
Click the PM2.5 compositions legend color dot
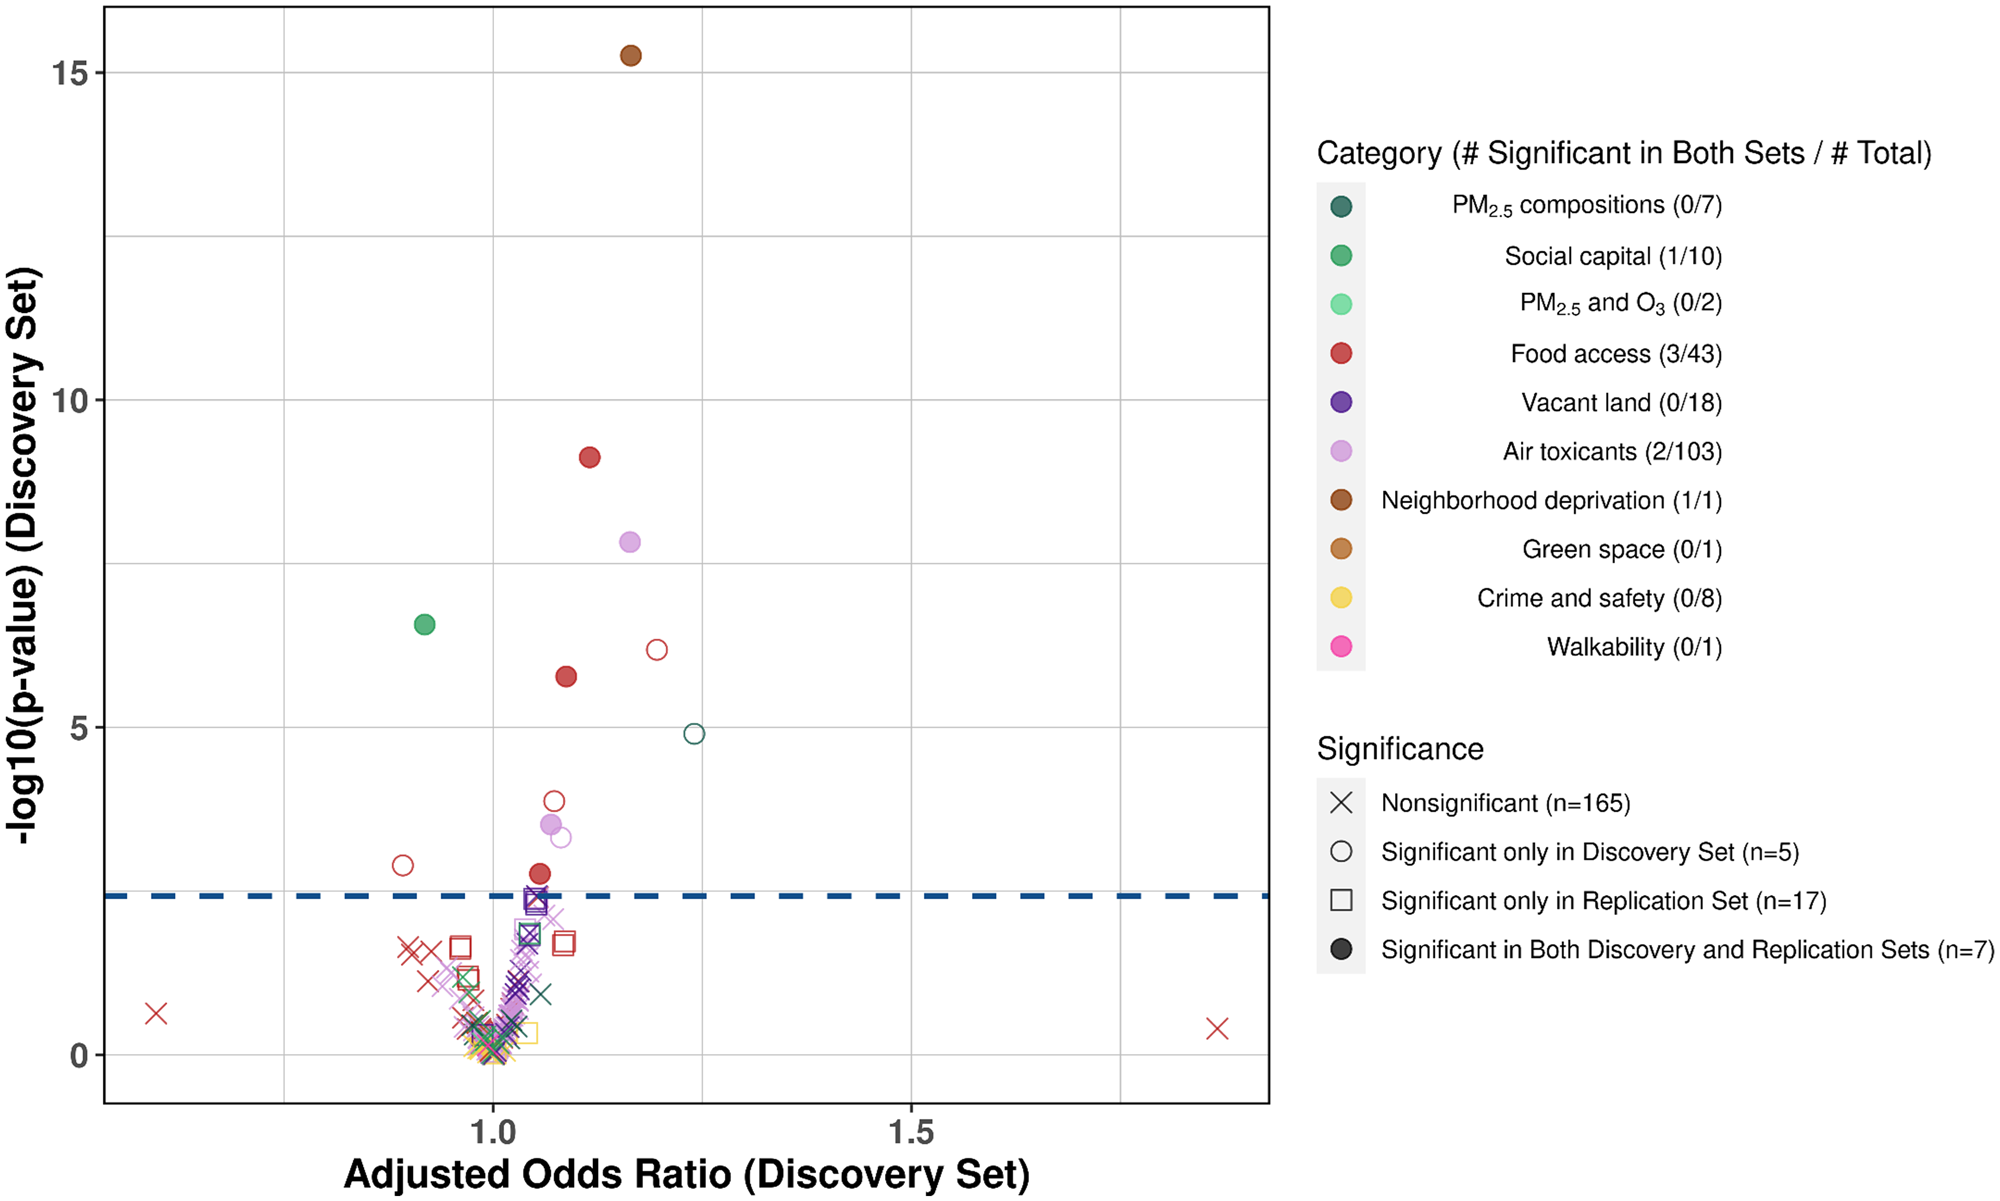point(1341,207)
